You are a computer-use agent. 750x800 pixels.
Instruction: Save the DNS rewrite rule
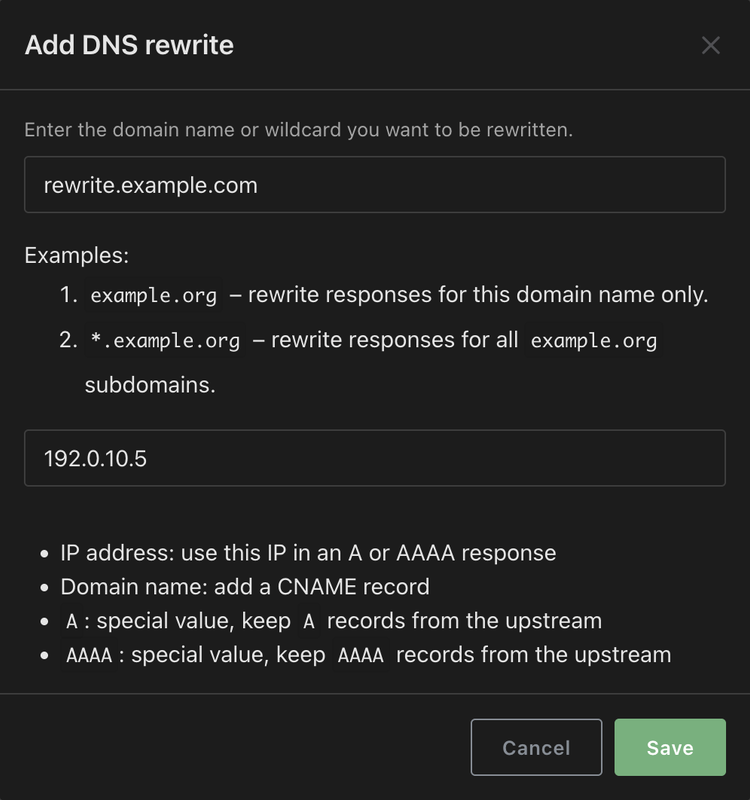pyautogui.click(x=669, y=747)
